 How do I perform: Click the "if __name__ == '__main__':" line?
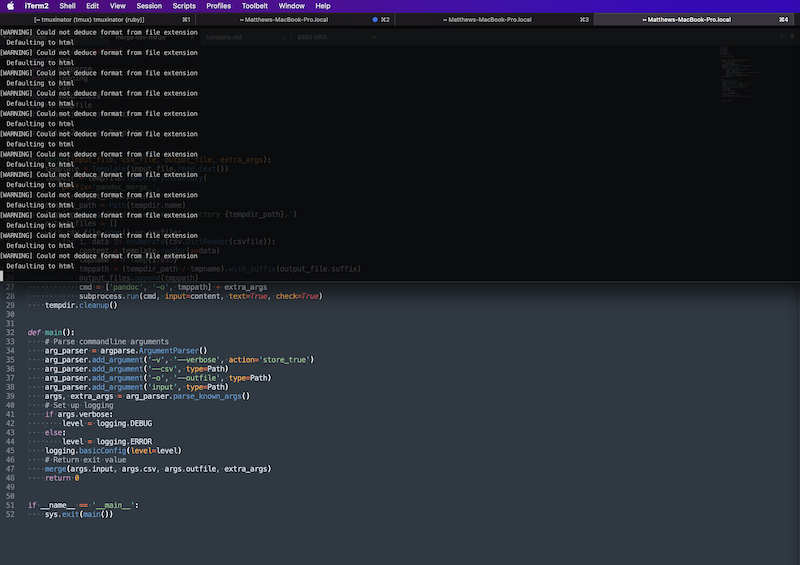(83, 505)
